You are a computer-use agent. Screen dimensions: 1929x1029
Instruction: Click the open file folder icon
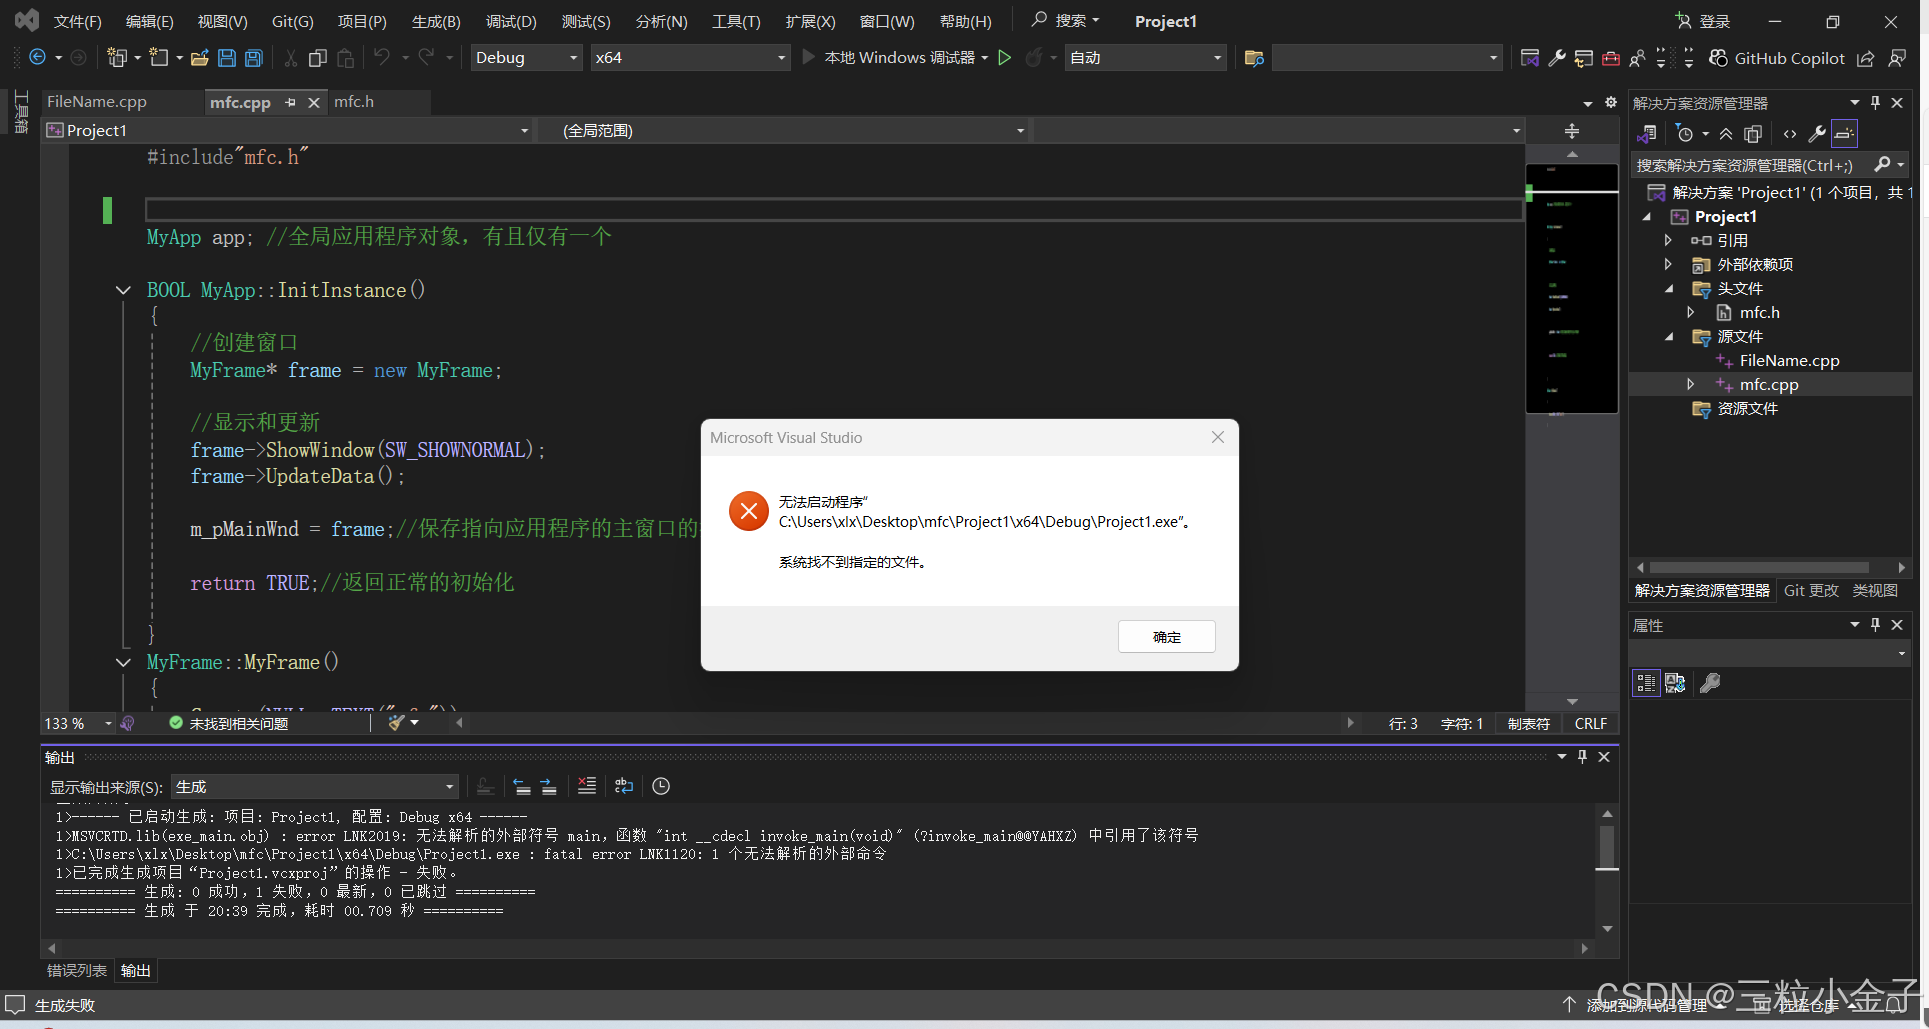(199, 58)
